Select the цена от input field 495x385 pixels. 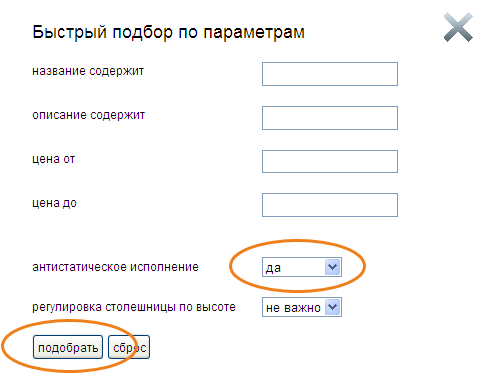(330, 162)
